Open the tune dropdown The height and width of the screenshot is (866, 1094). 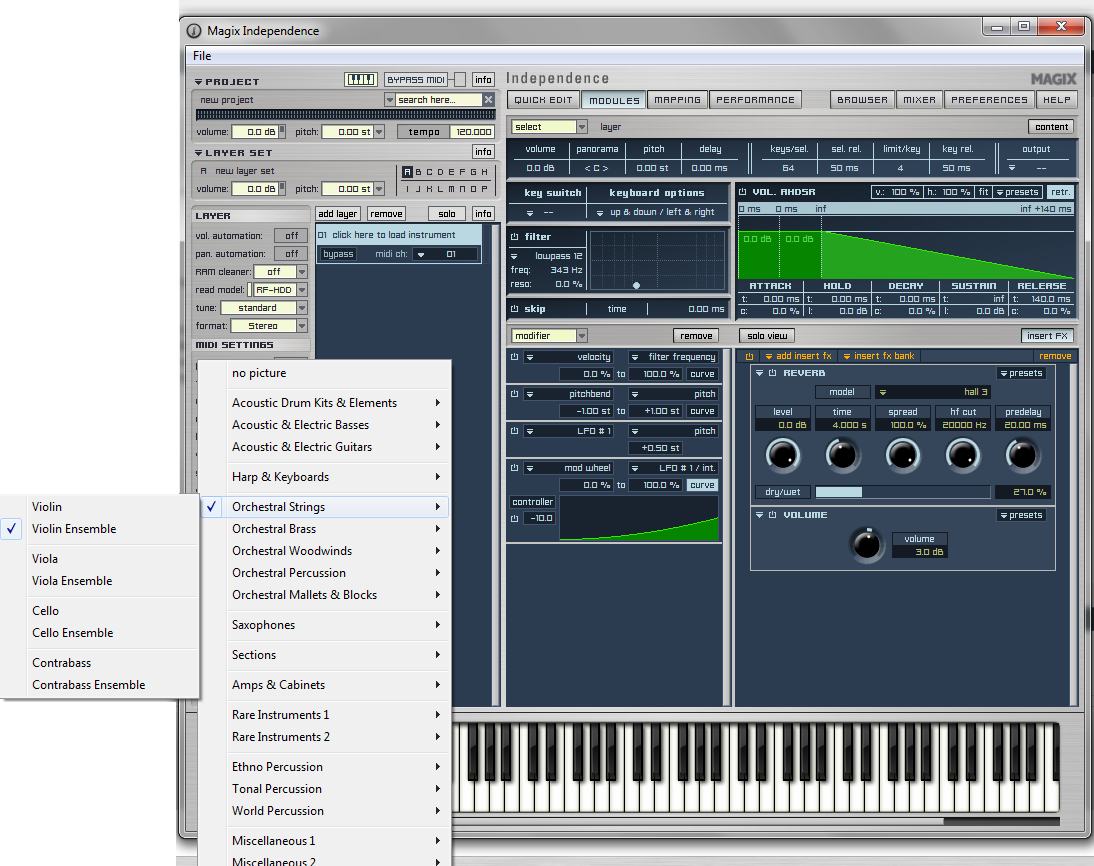click(302, 308)
